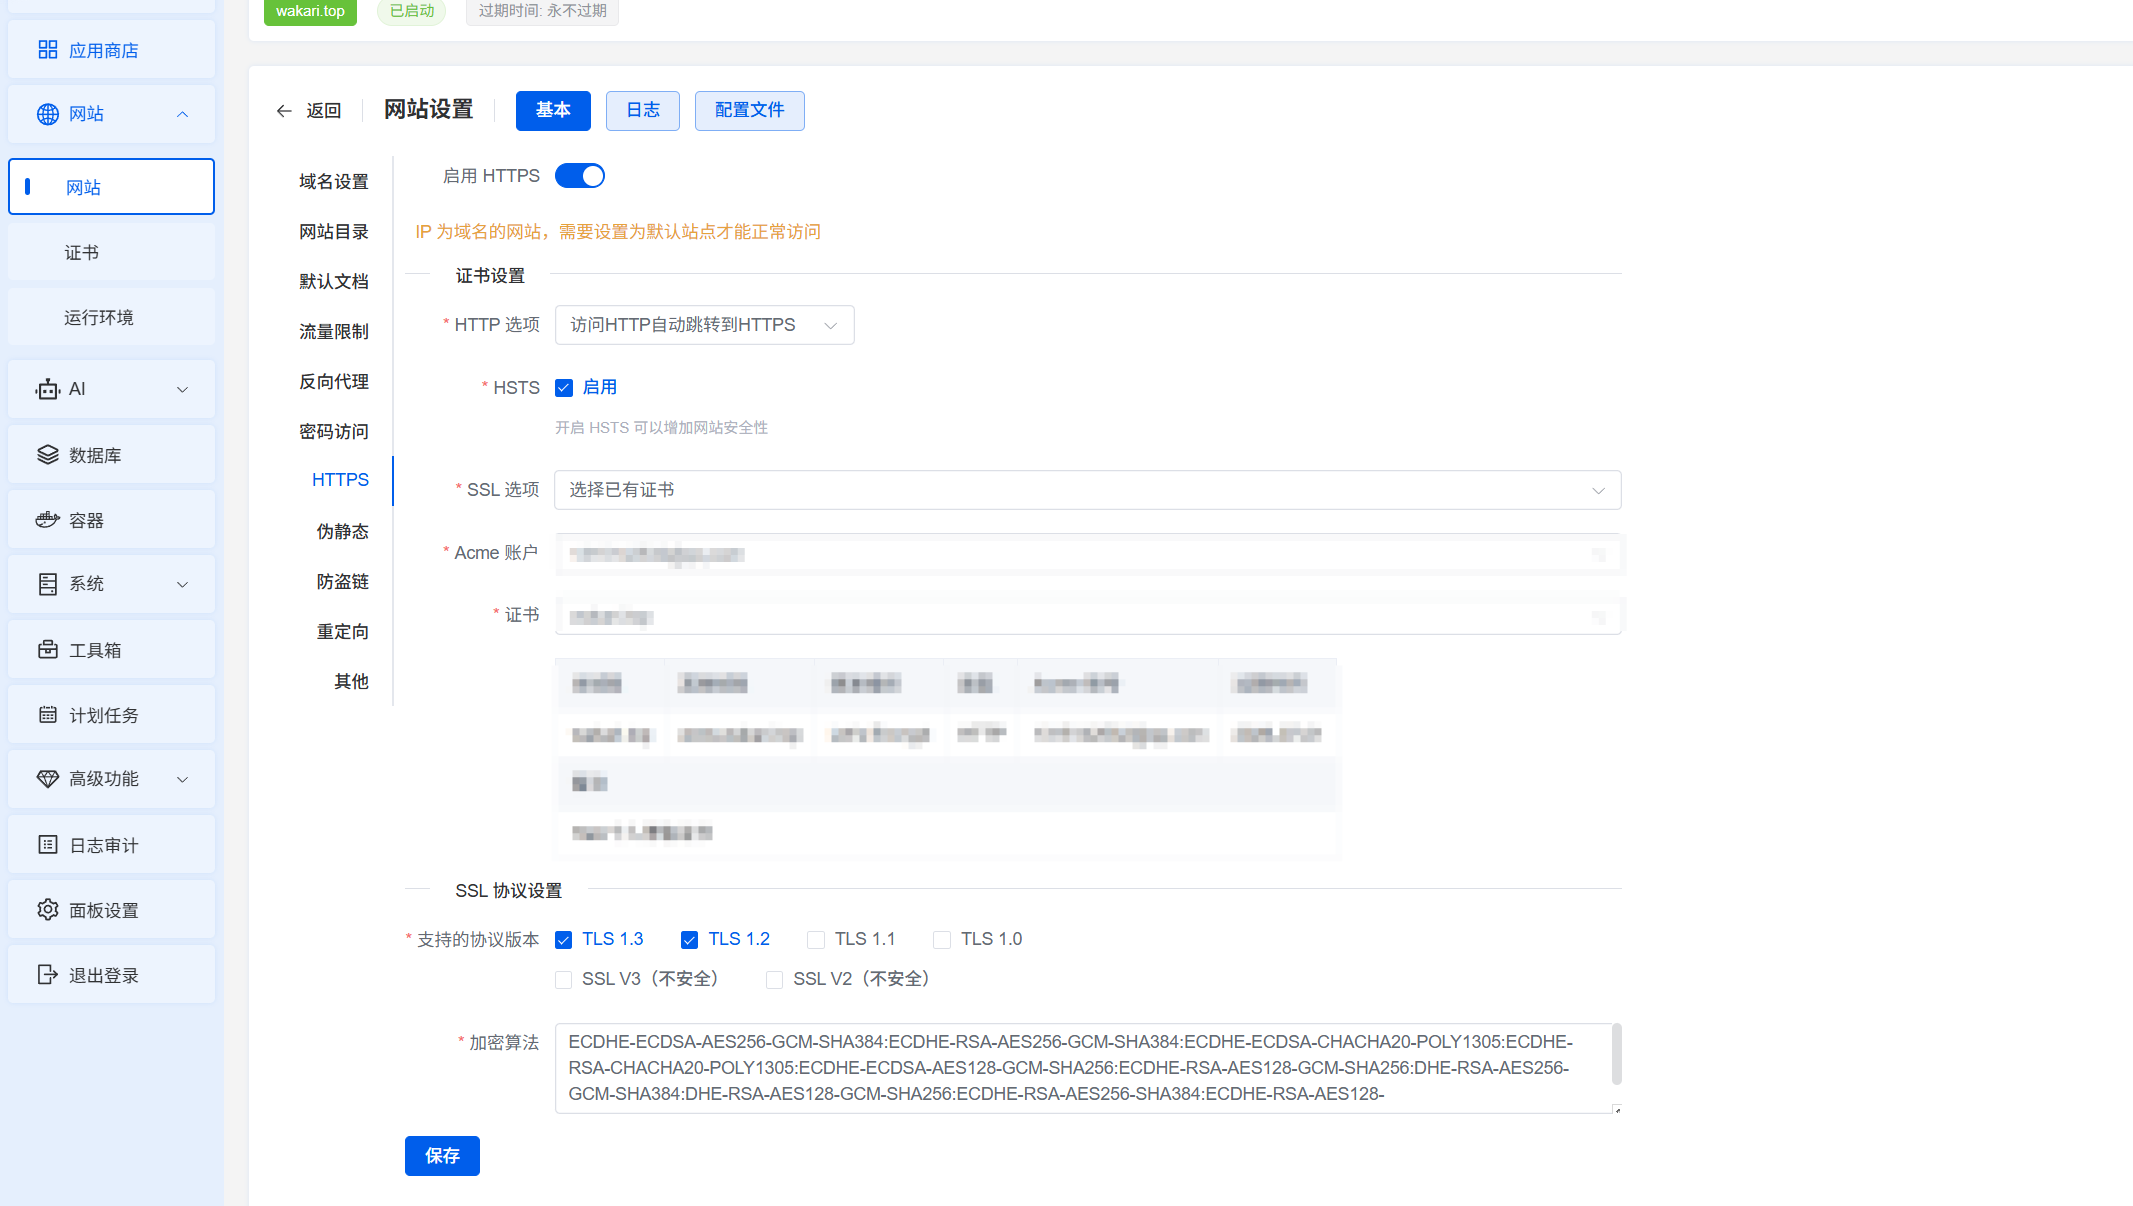
Task: Open the HTTP 选项 dropdown
Action: point(704,325)
